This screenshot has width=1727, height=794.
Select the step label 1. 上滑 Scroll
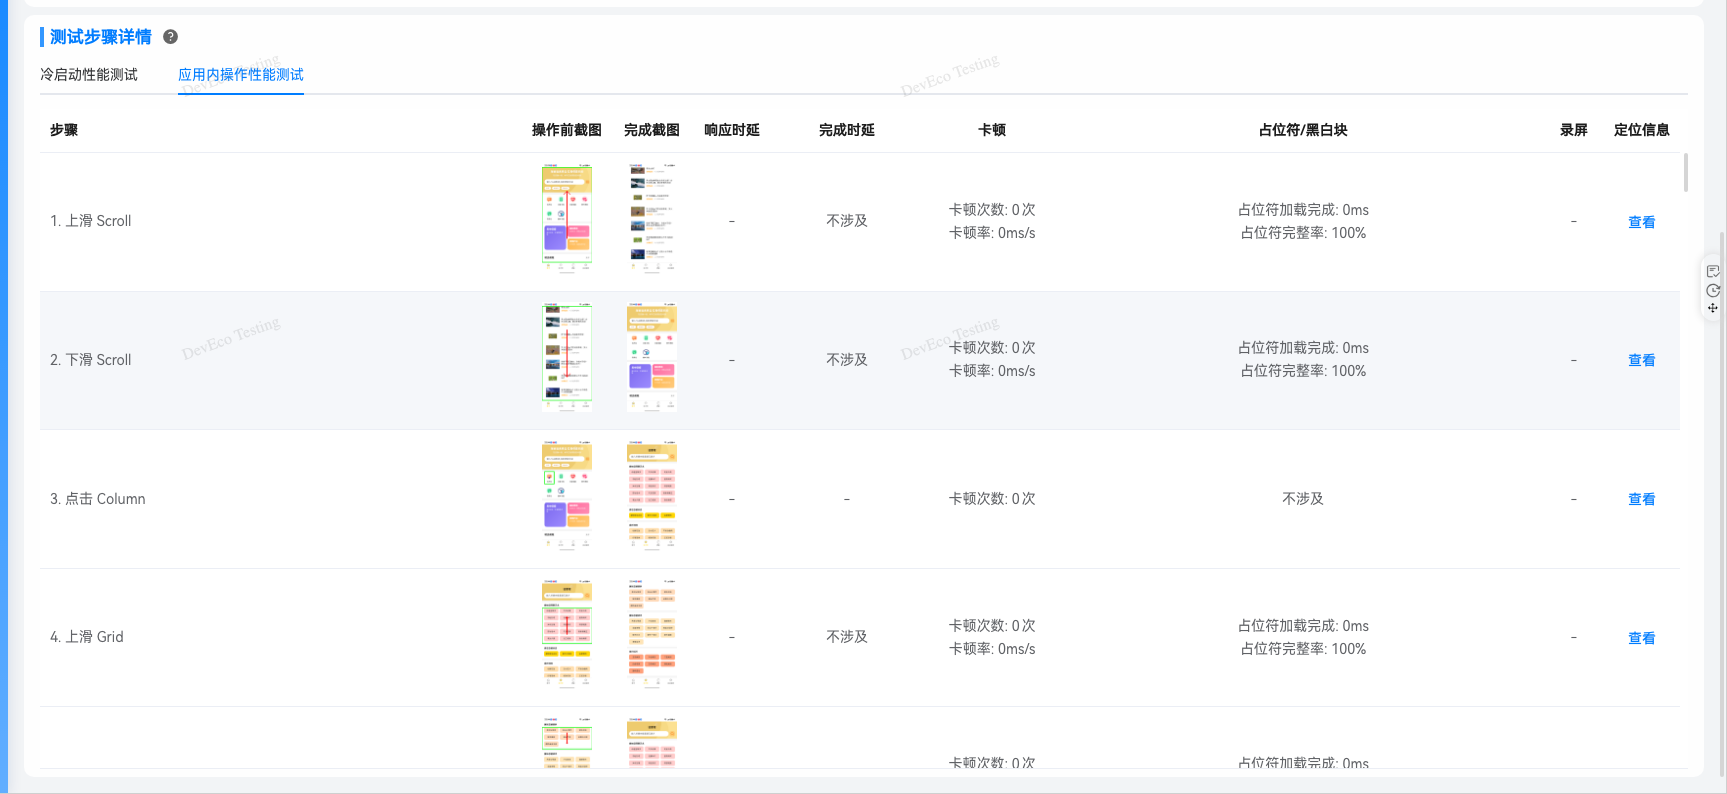click(x=91, y=221)
